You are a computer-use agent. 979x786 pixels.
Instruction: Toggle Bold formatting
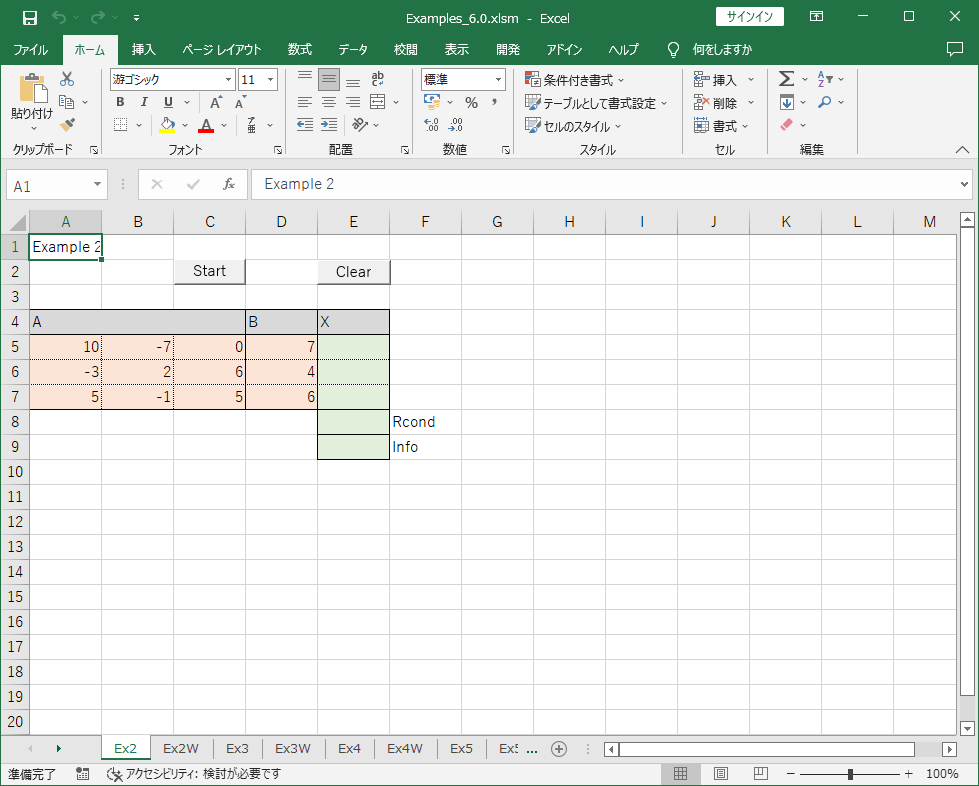(x=121, y=102)
